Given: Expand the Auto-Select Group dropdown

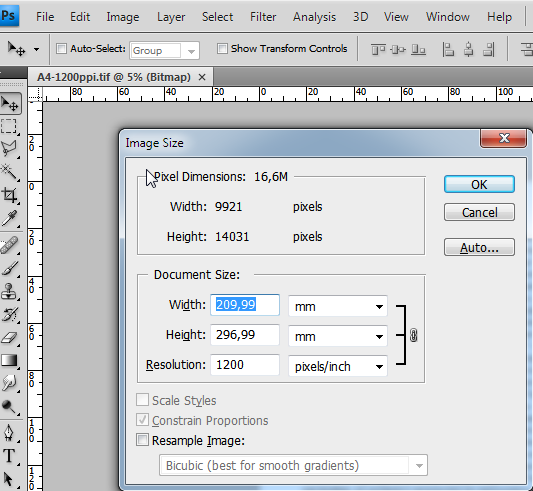Looking at the screenshot, I should click(x=164, y=51).
